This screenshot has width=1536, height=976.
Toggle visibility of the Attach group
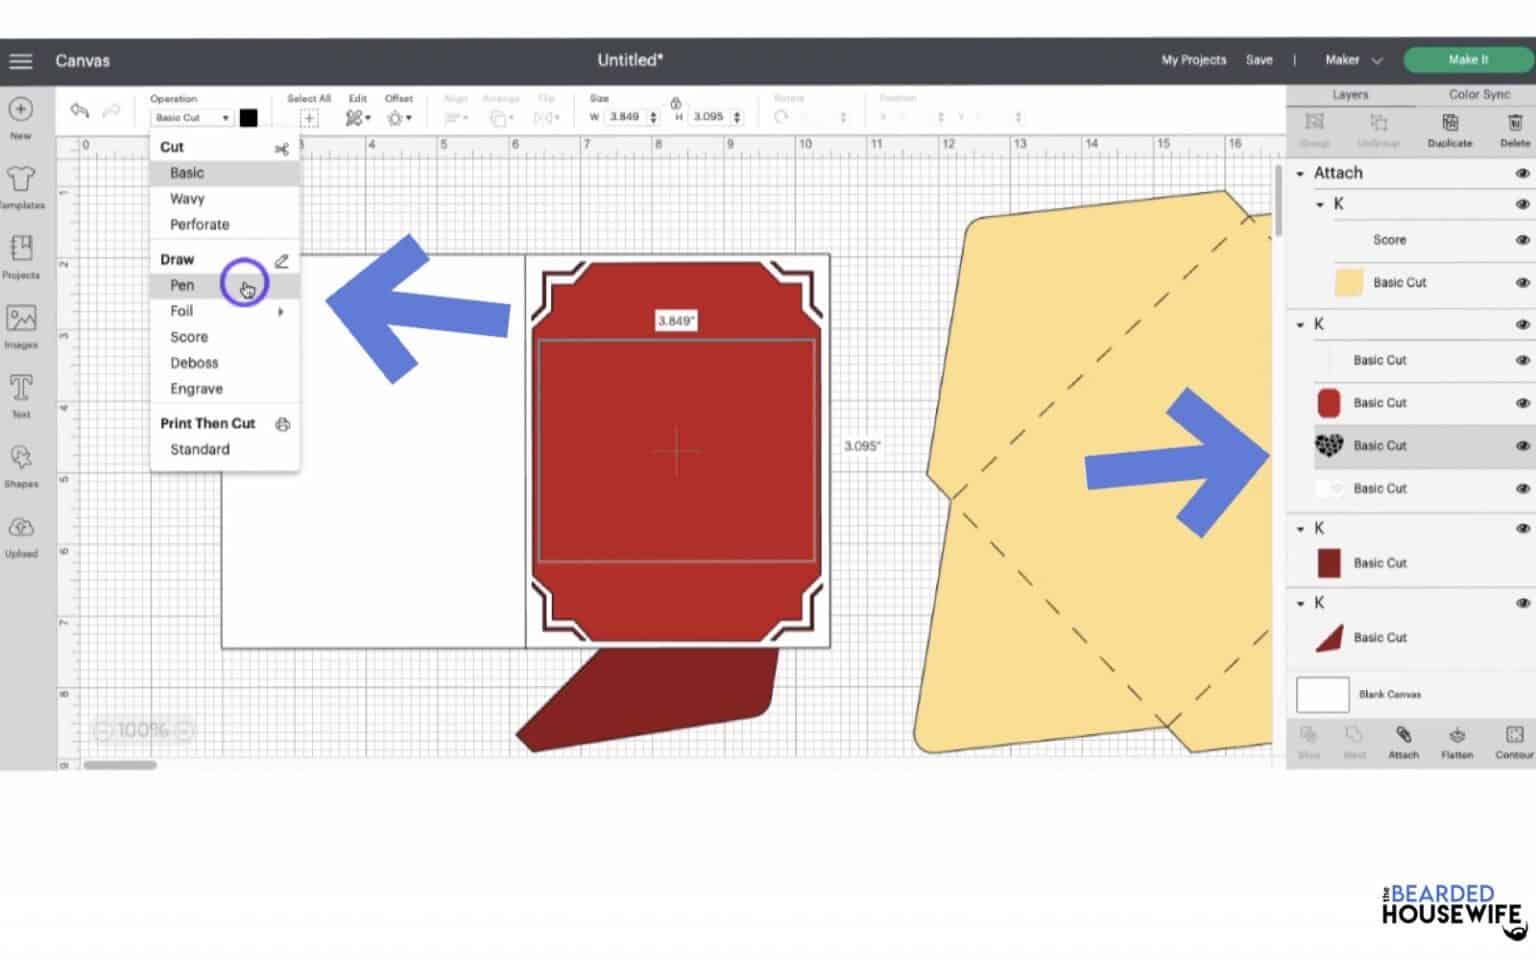click(1522, 173)
